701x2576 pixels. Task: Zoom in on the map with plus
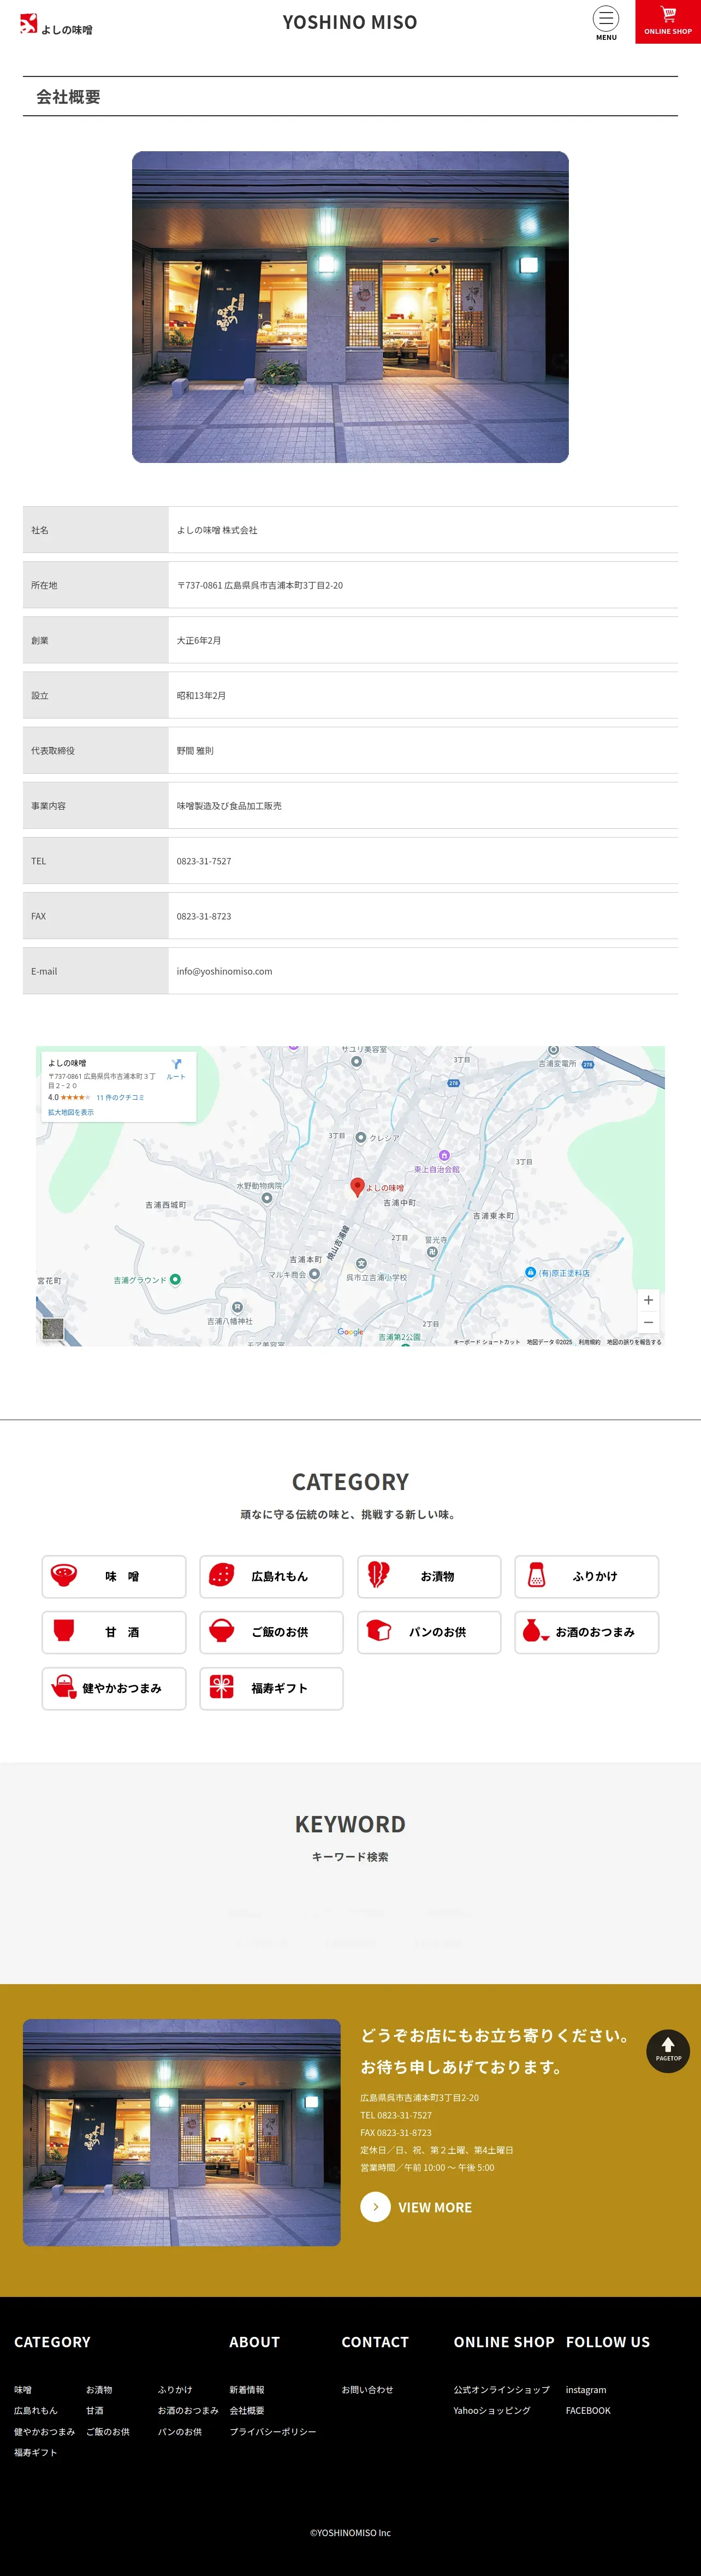point(648,1300)
